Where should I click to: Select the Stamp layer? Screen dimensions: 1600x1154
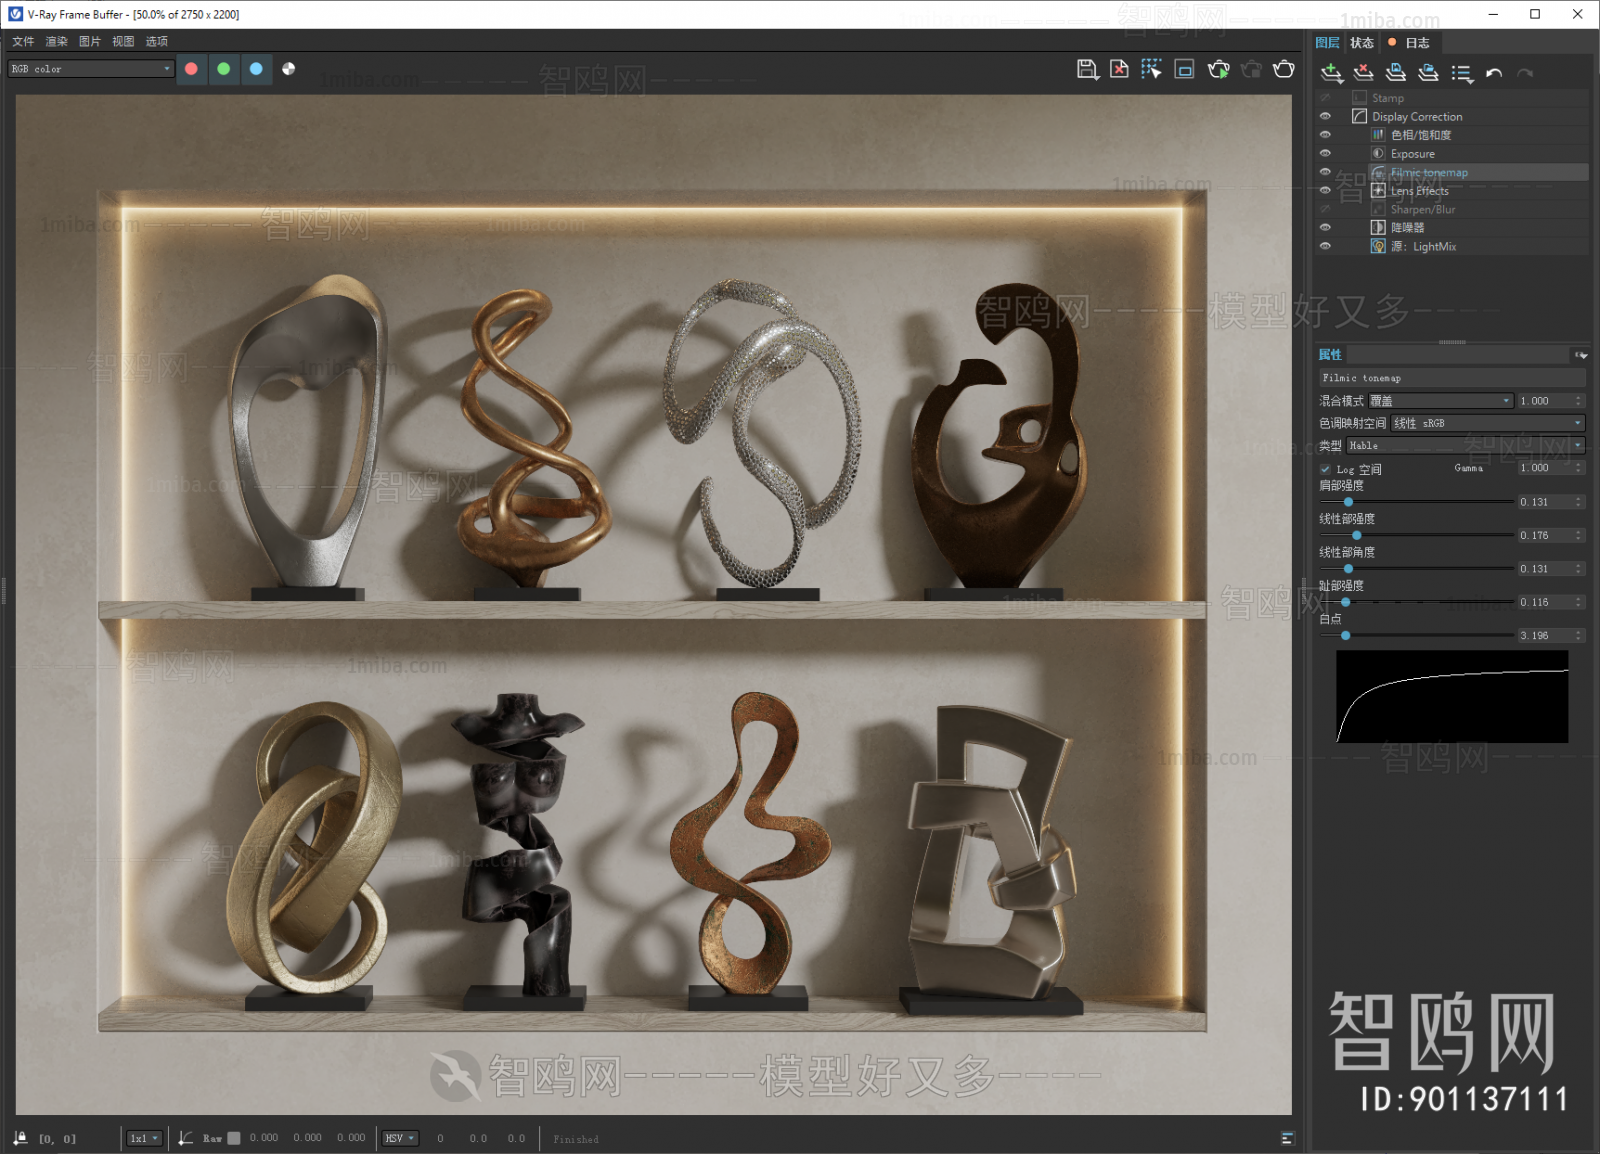pyautogui.click(x=1388, y=98)
